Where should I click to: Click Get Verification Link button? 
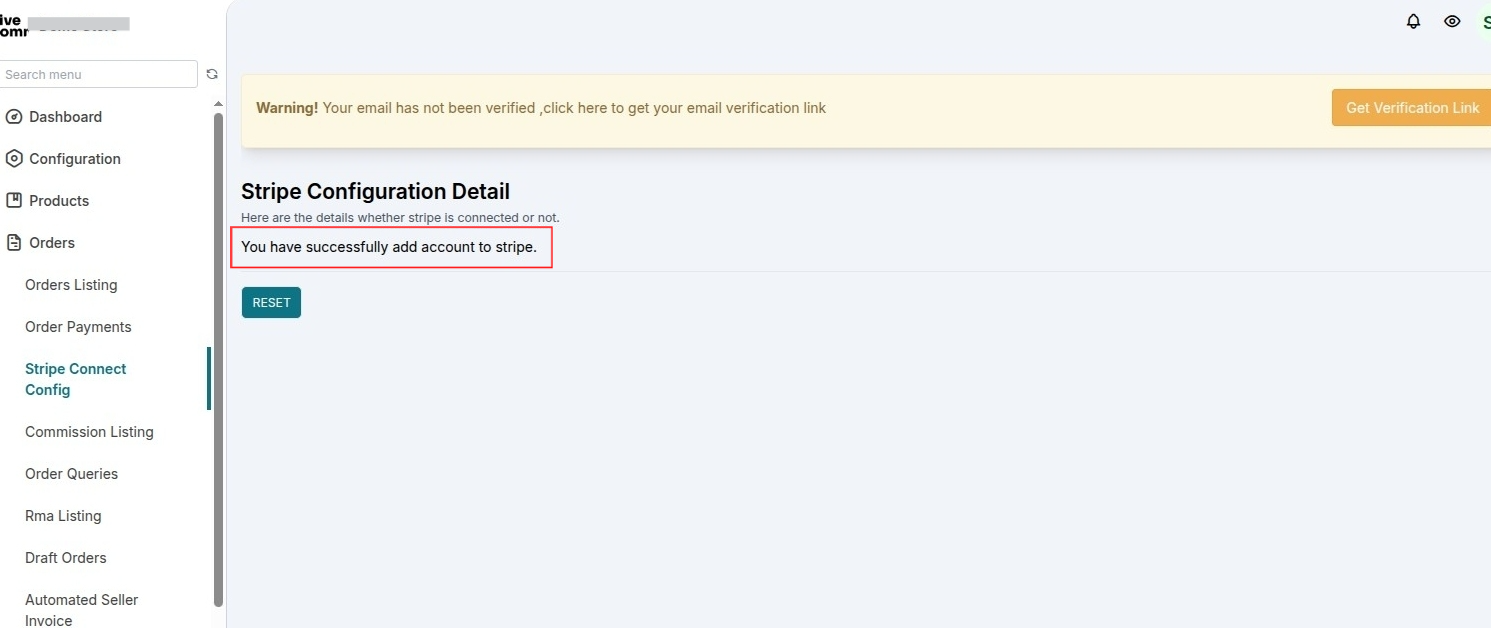1411,108
